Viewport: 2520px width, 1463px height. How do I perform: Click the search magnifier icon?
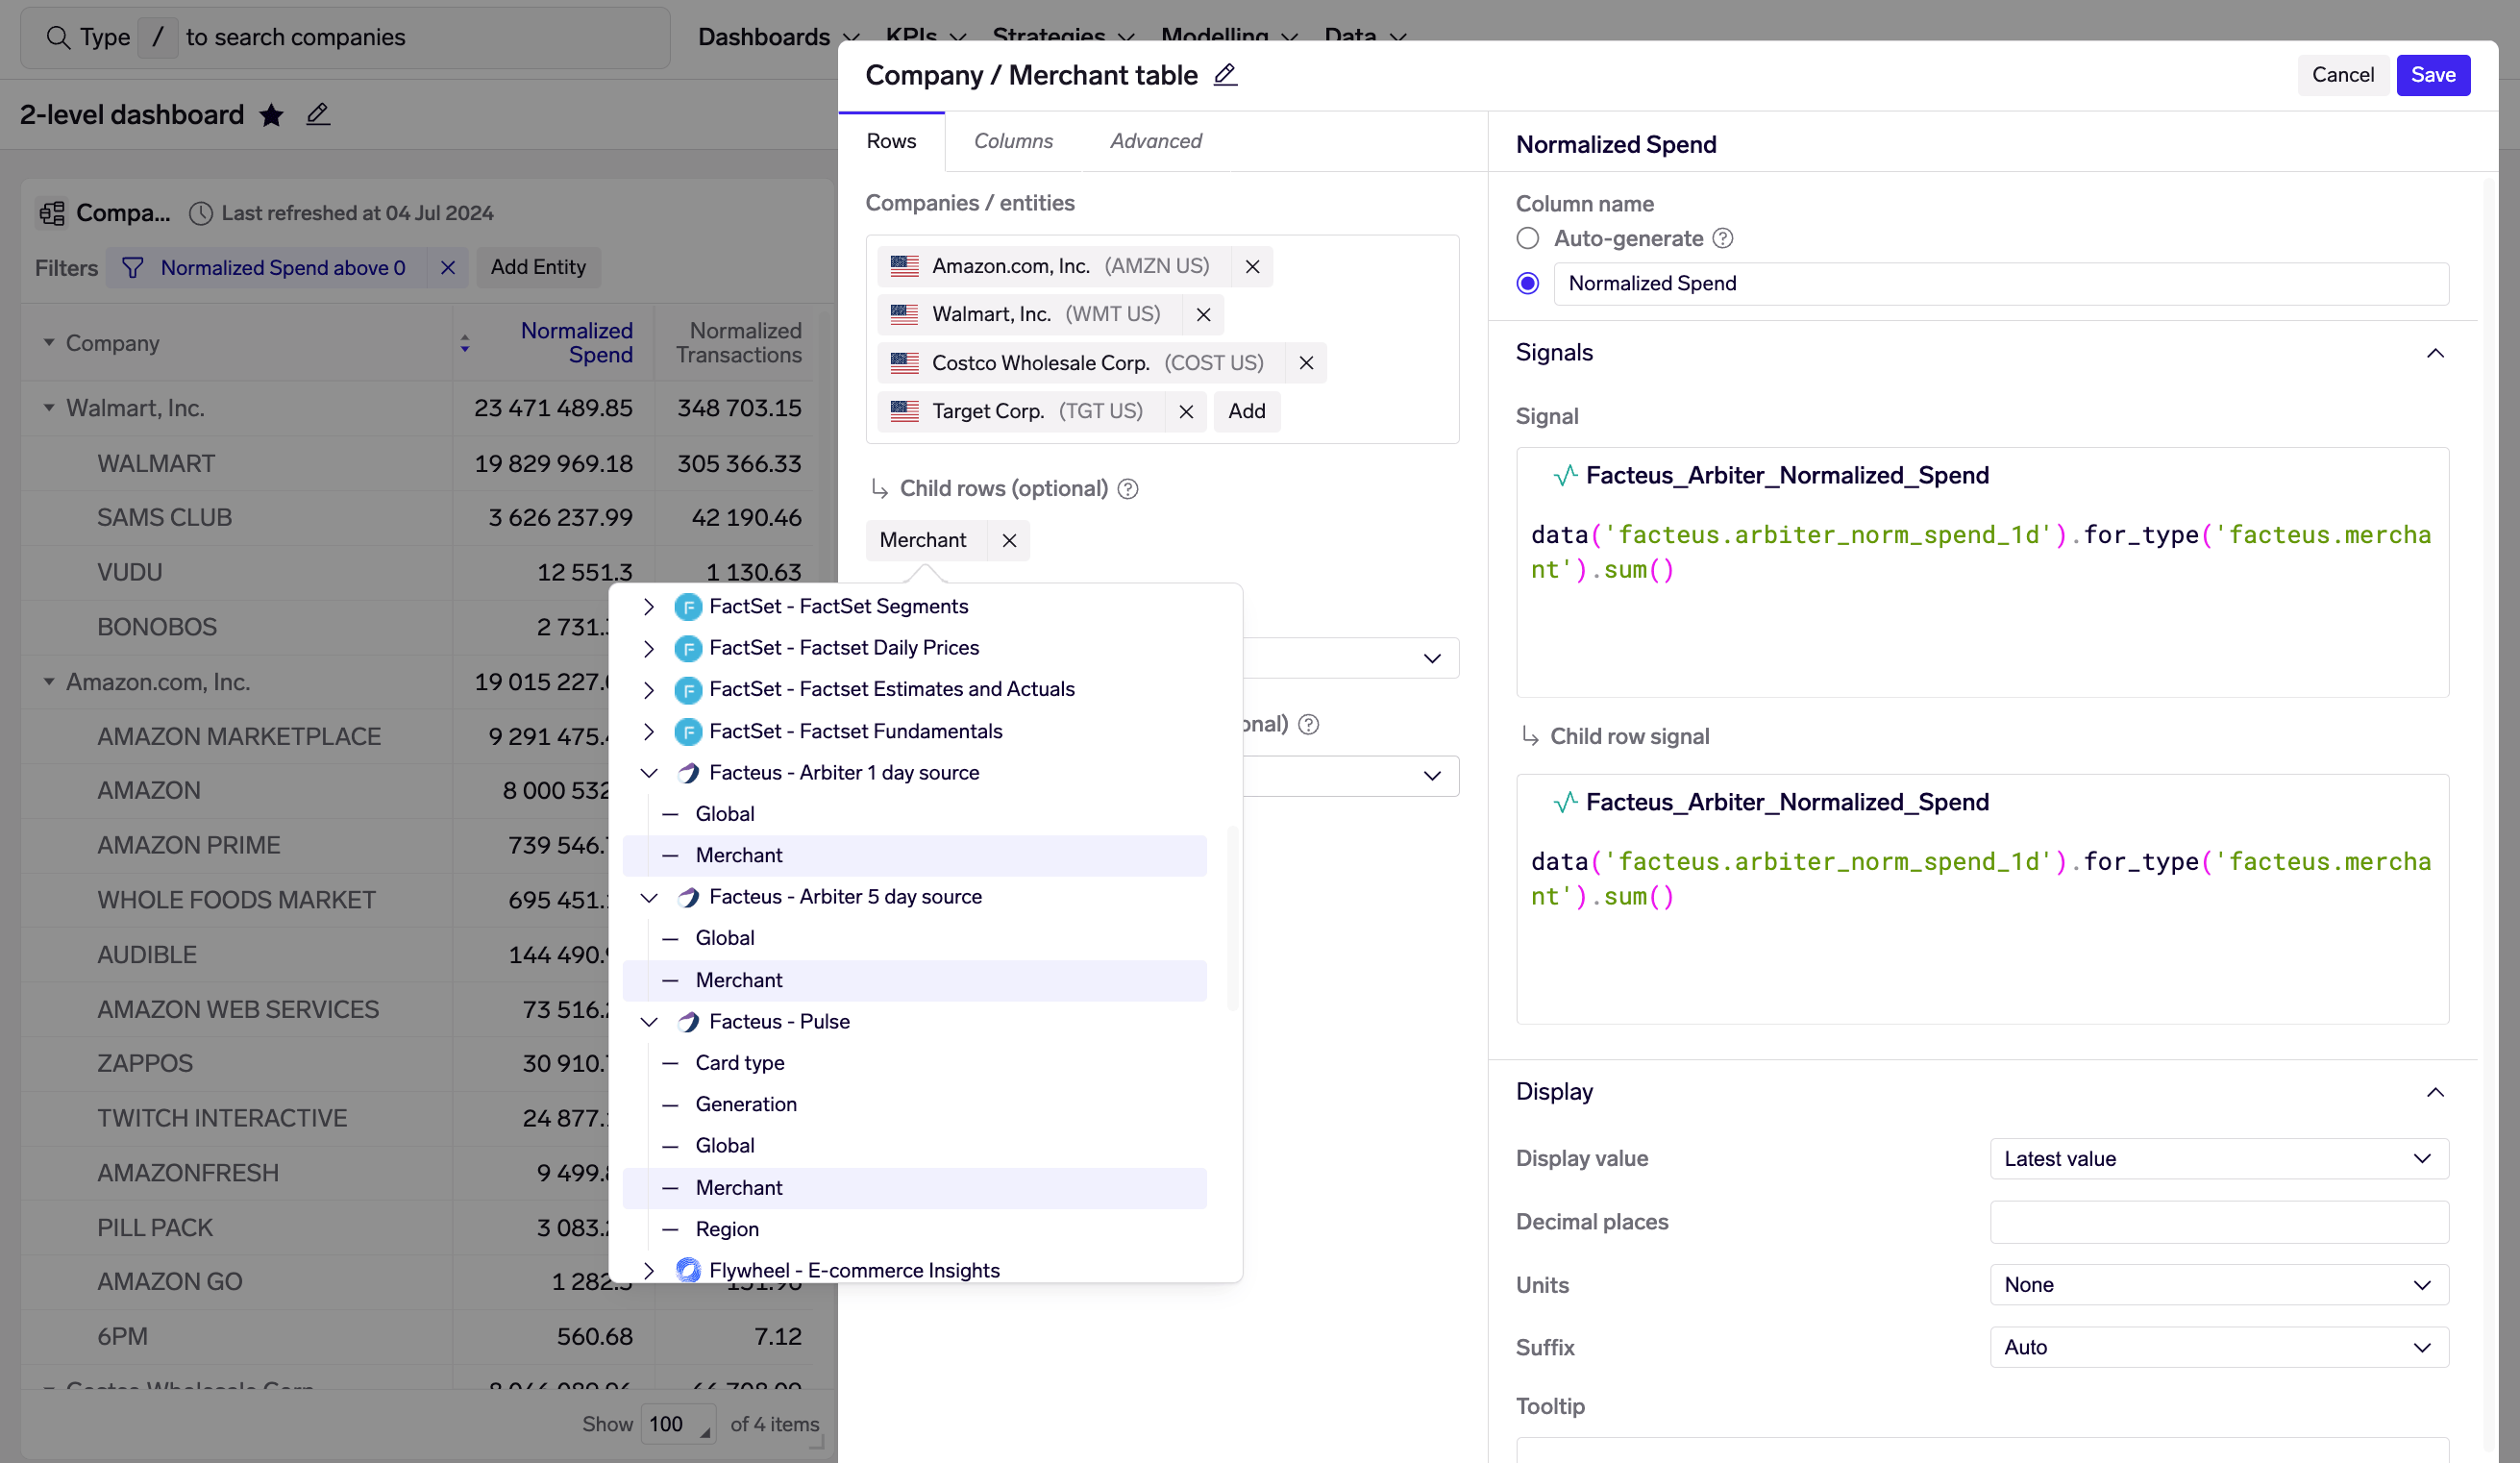coord(58,37)
